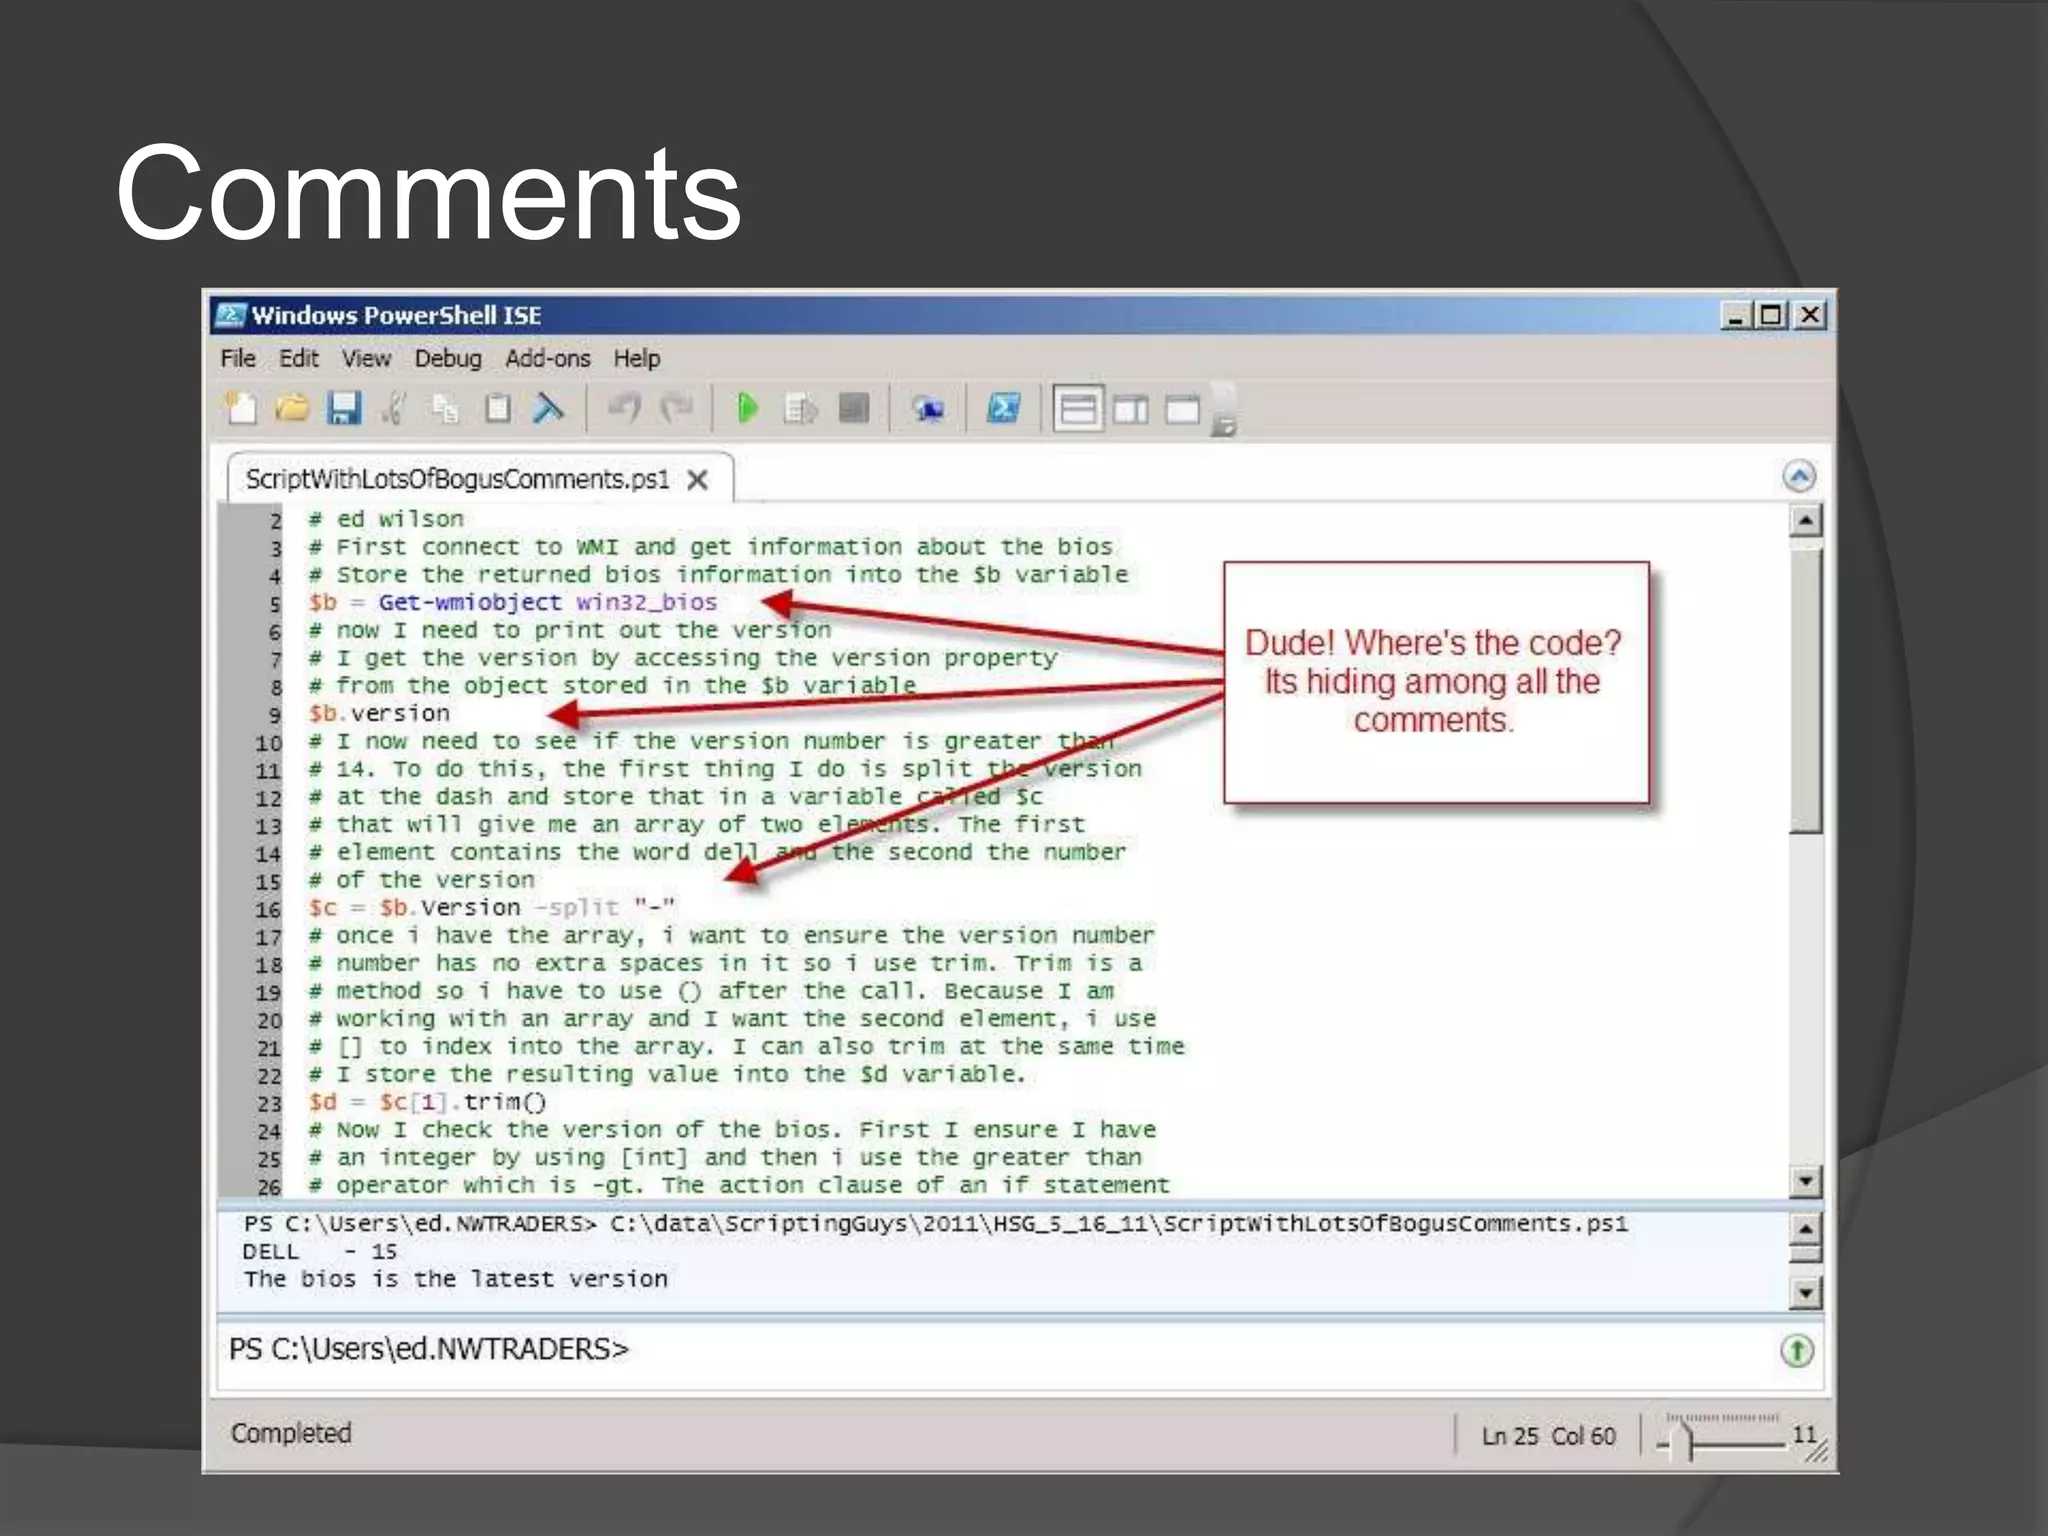The height and width of the screenshot is (1536, 2048).
Task: Close the PowerShell ISE window
Action: 1810,316
